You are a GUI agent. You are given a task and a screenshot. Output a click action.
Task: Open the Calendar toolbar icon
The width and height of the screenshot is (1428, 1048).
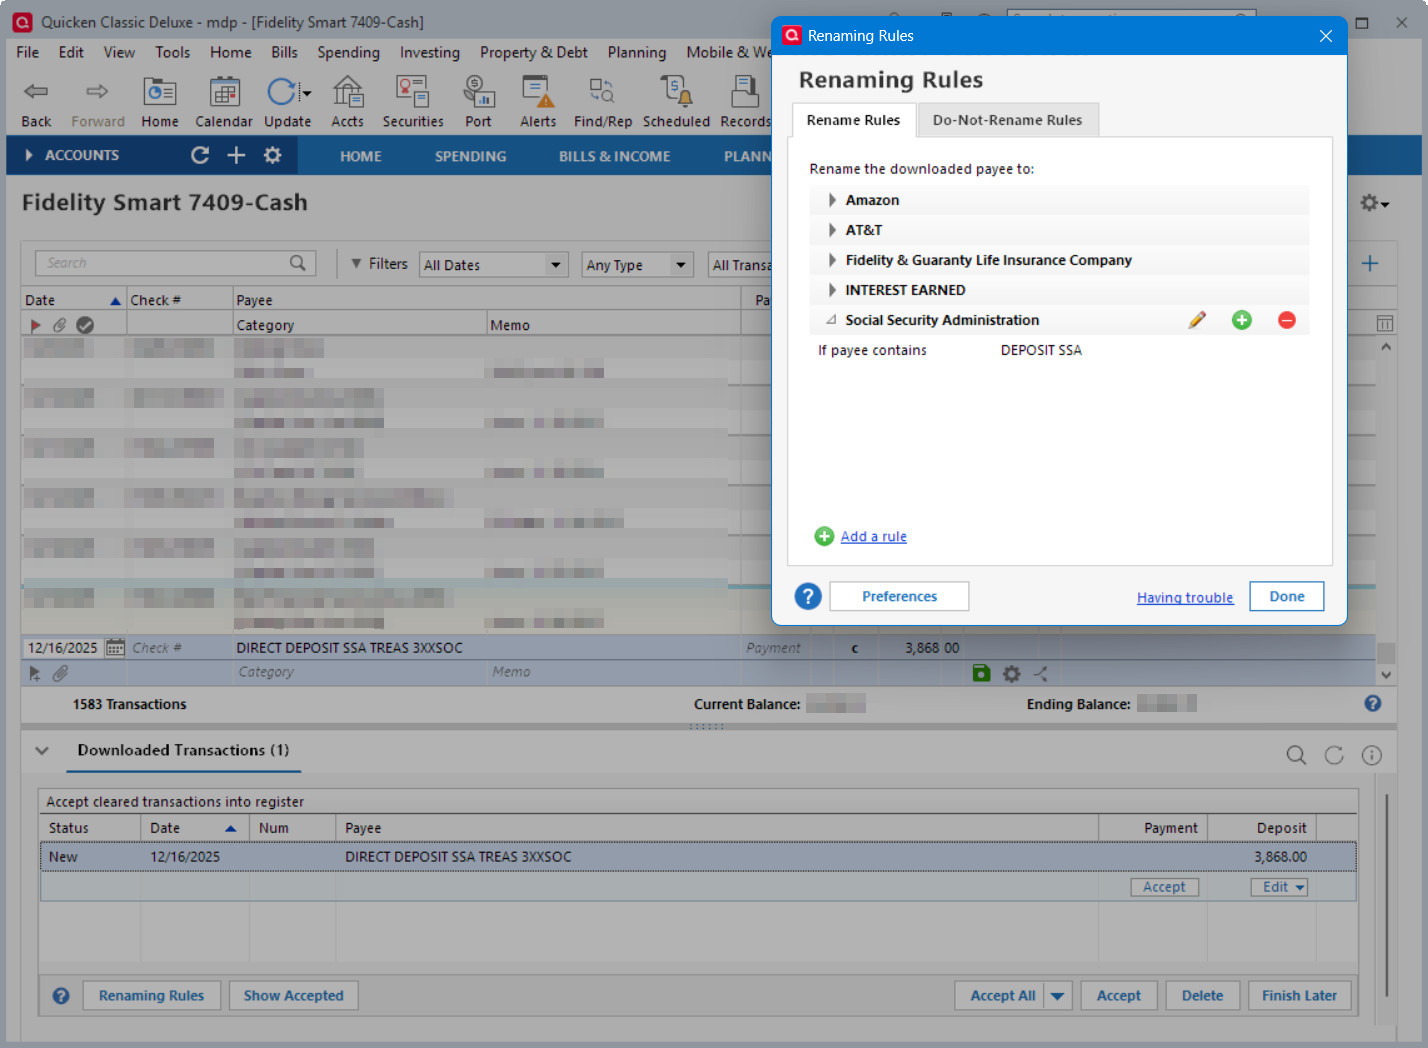tap(224, 92)
